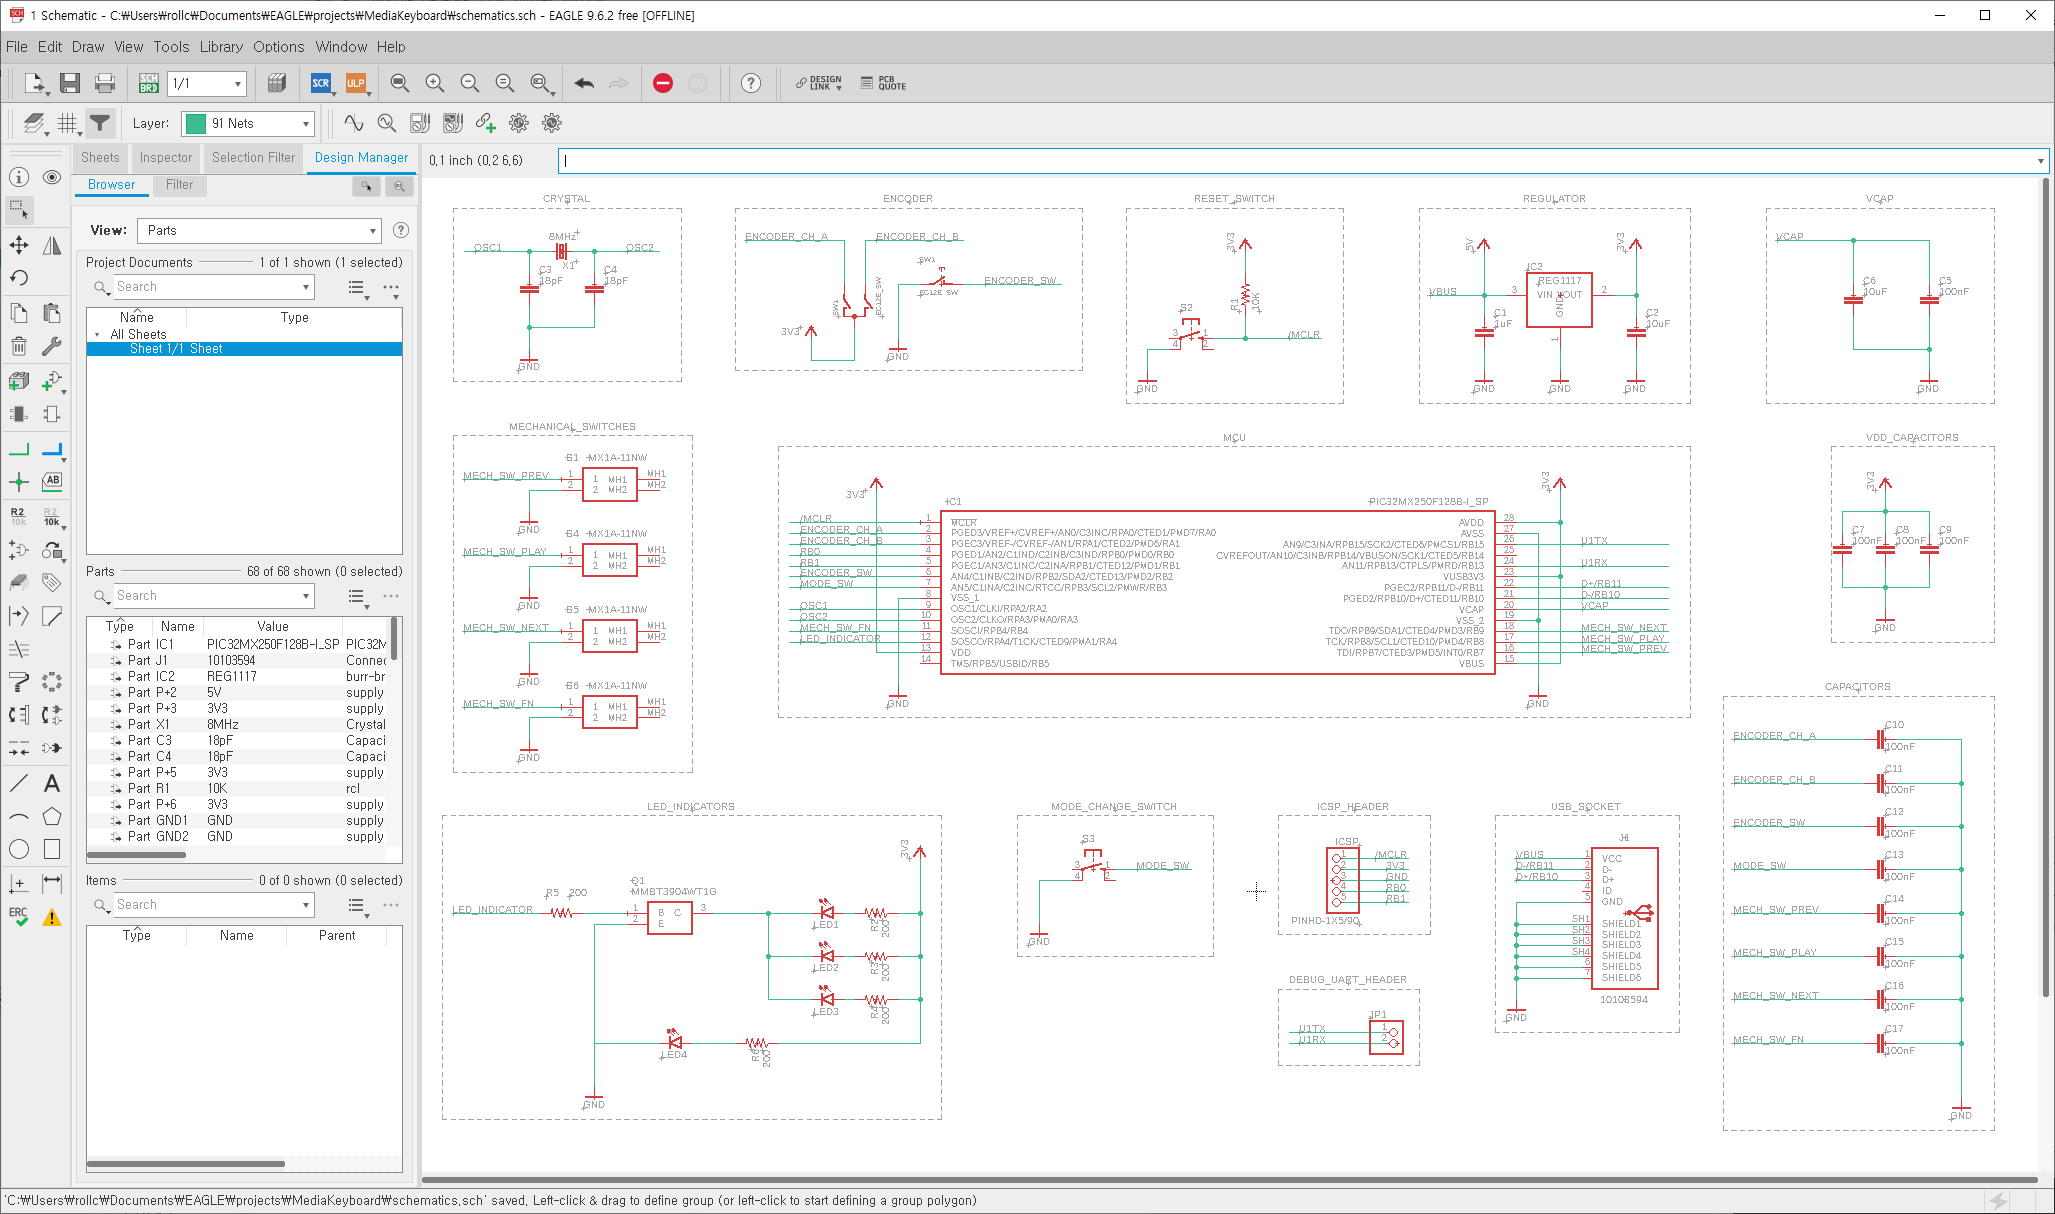Print the schematic via printer icon
Screen dimensions: 2055x1214
coord(104,84)
